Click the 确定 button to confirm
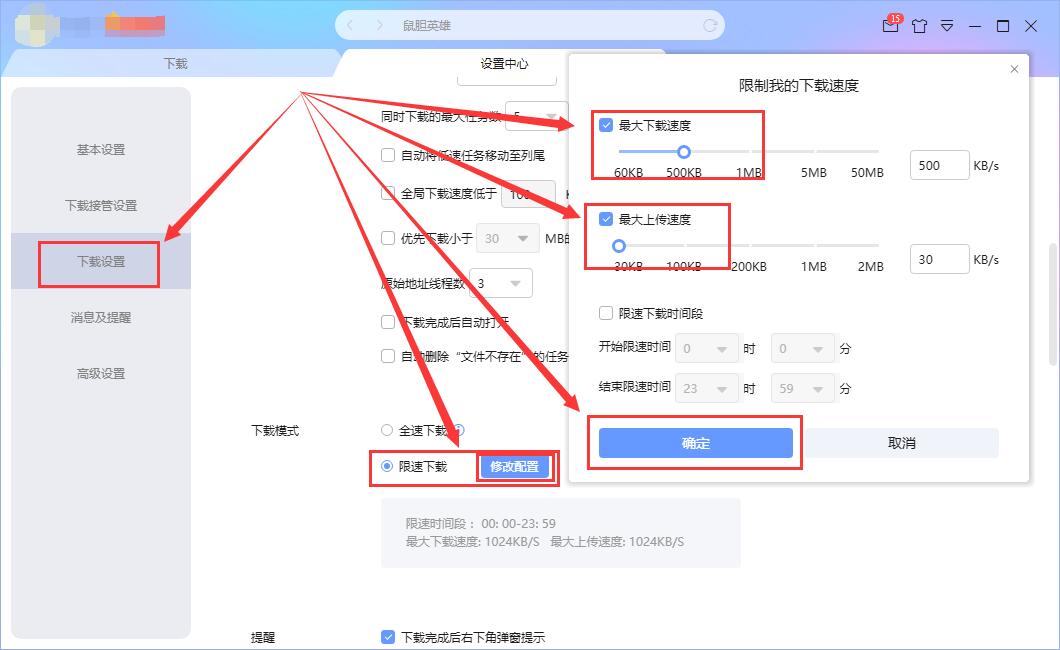The width and height of the screenshot is (1060, 650). 696,442
